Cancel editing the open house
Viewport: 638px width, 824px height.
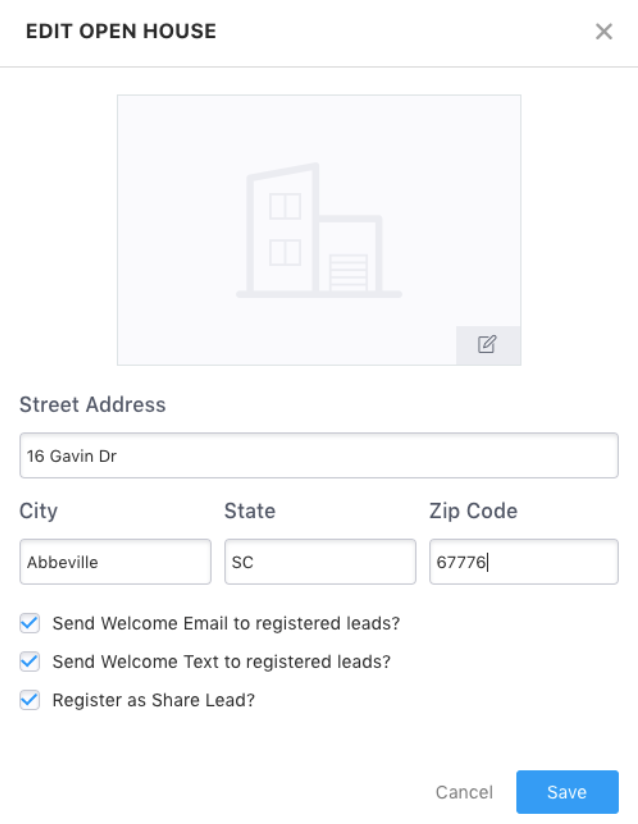coord(464,792)
